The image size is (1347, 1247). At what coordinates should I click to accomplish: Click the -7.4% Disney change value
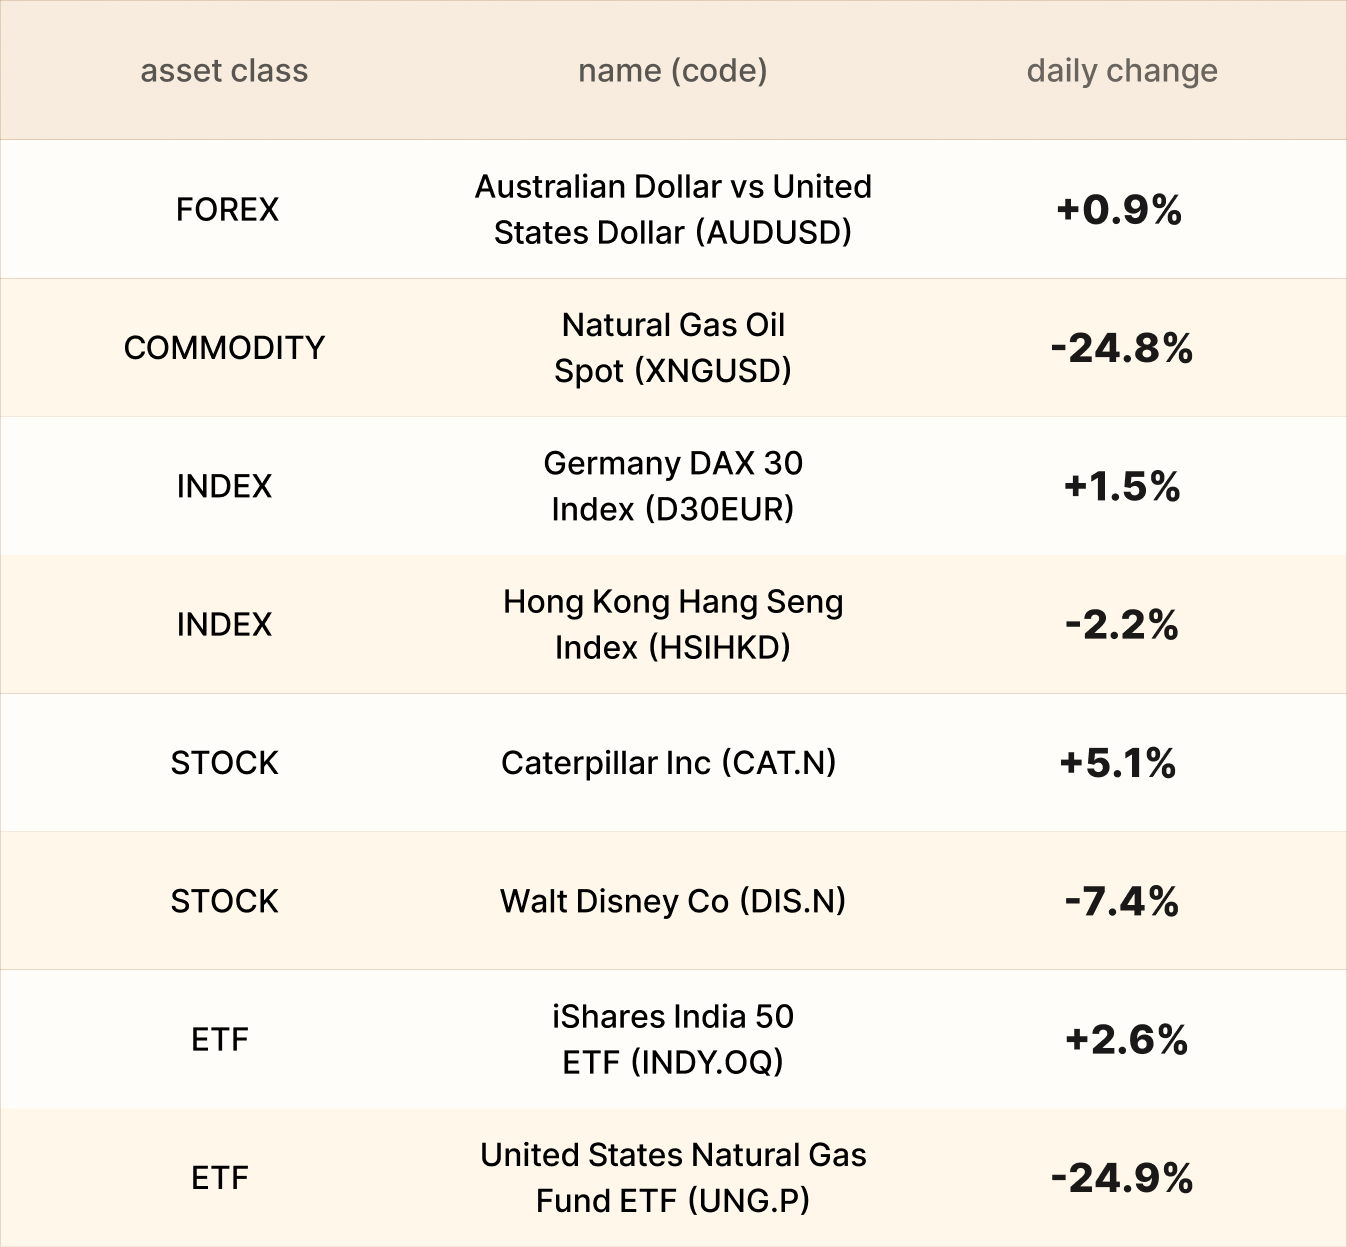pyautogui.click(x=1121, y=902)
